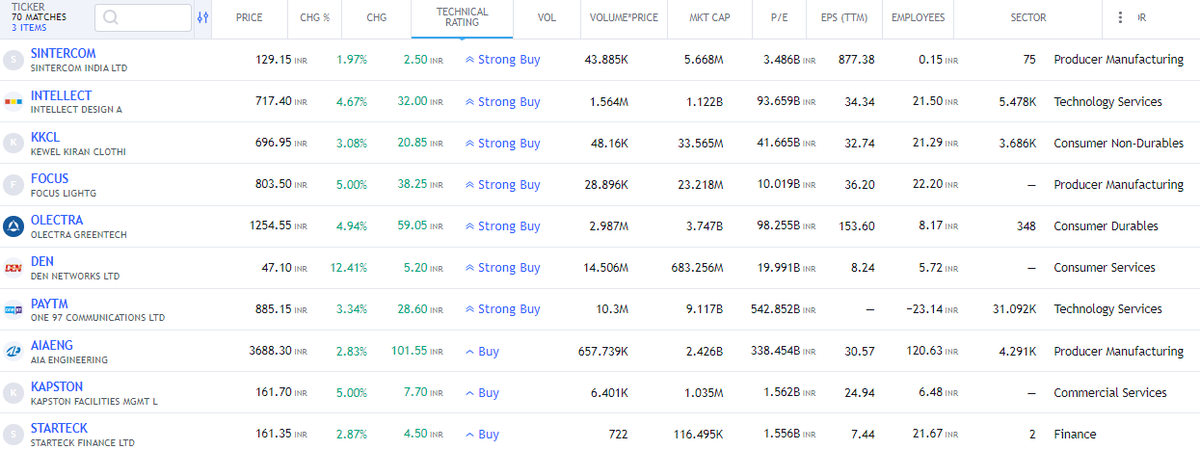Viewport: 1200px width, 450px height.
Task: Click the PAYTM company logo icon
Action: coord(13,309)
